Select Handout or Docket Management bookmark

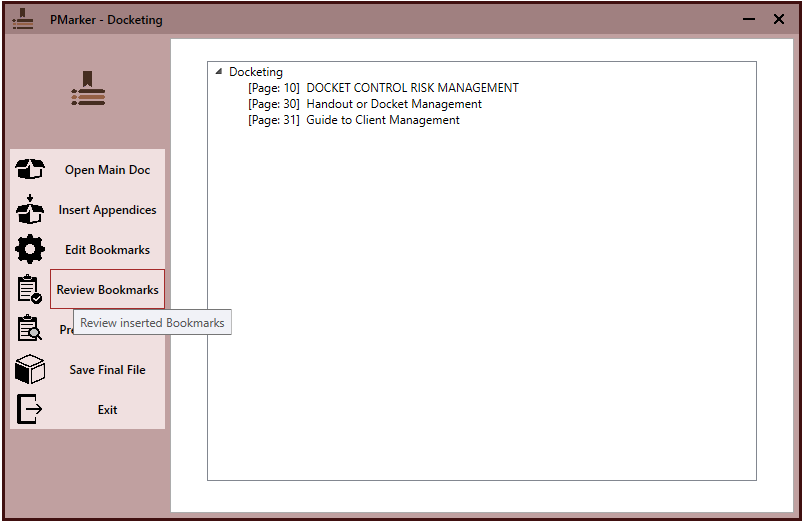pos(365,104)
